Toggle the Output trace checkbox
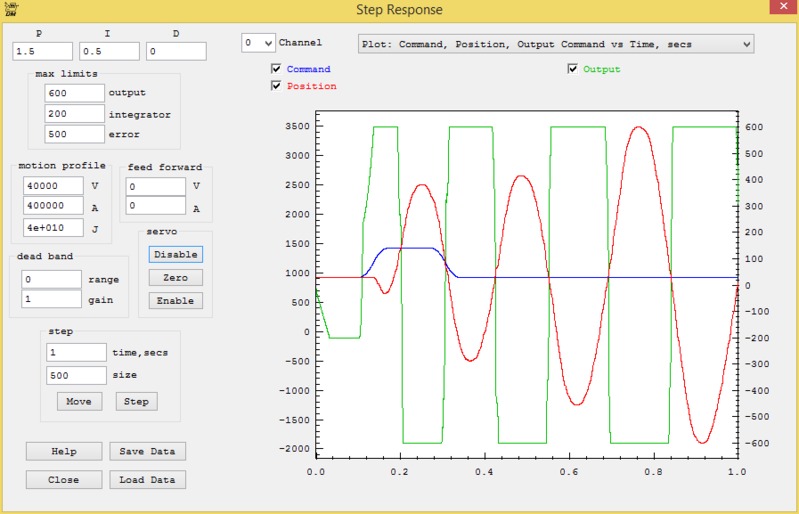Image resolution: width=799 pixels, height=514 pixels. [x=573, y=69]
